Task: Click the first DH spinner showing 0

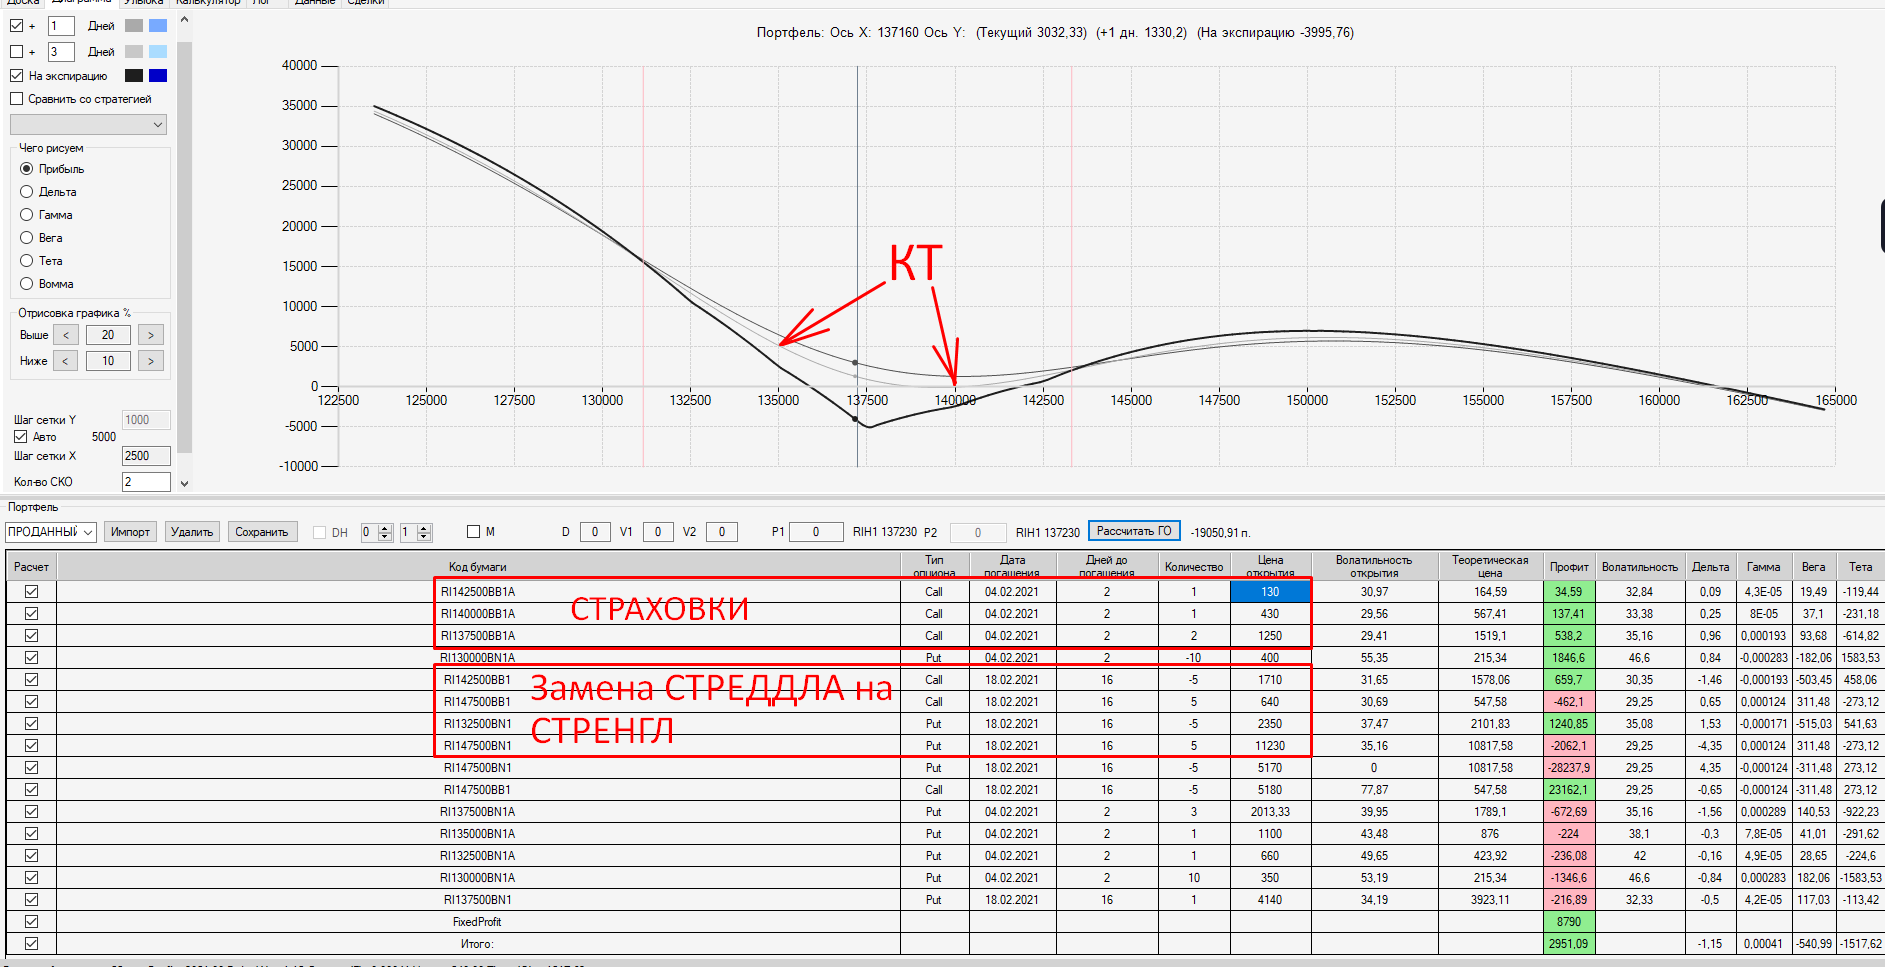Action: (377, 532)
